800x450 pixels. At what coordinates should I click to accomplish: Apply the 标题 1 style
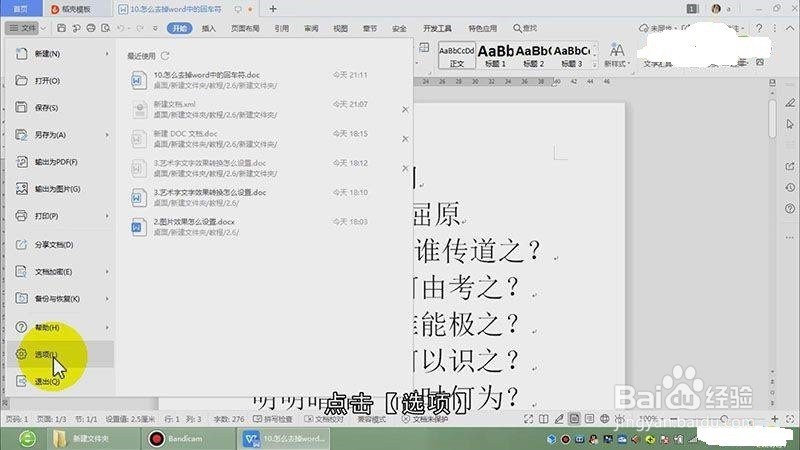(495, 55)
